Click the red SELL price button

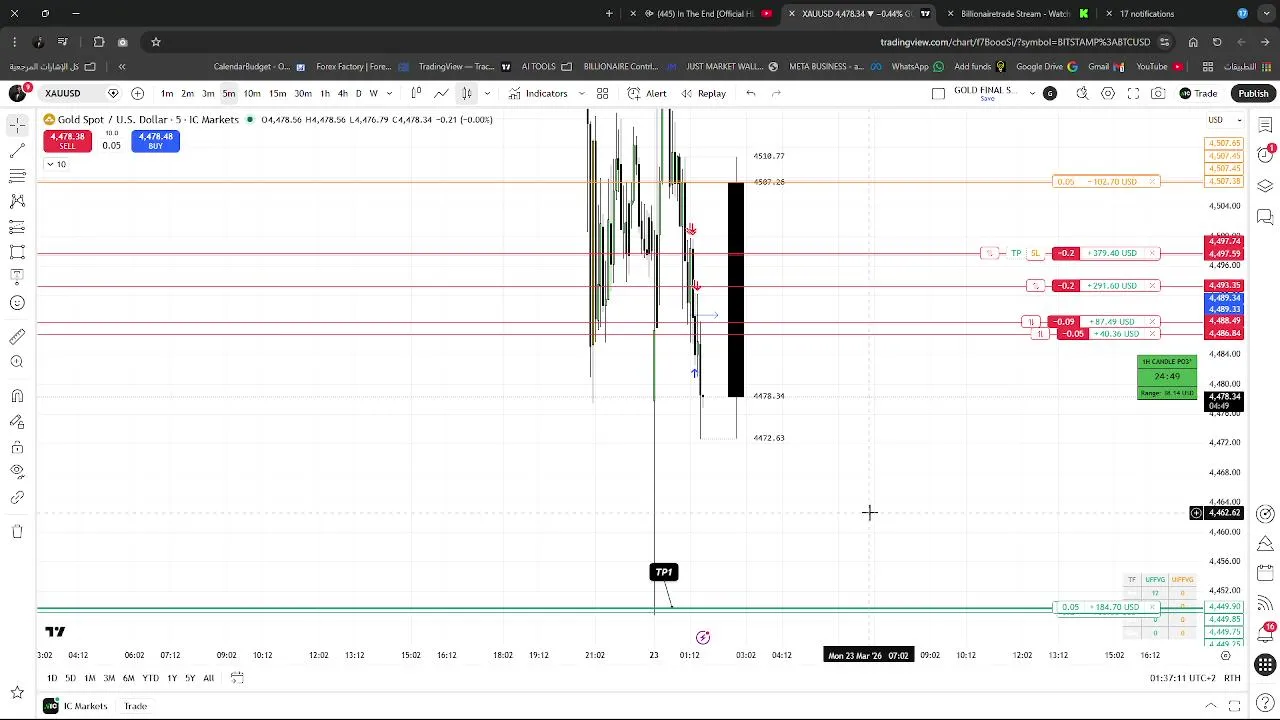point(67,141)
